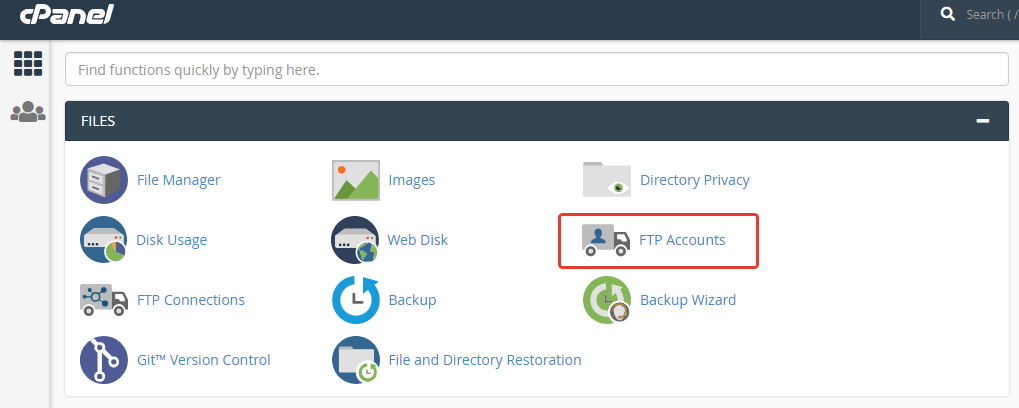Open User Manager from the sidebar
Viewport: 1019px width, 408px height.
click(28, 111)
